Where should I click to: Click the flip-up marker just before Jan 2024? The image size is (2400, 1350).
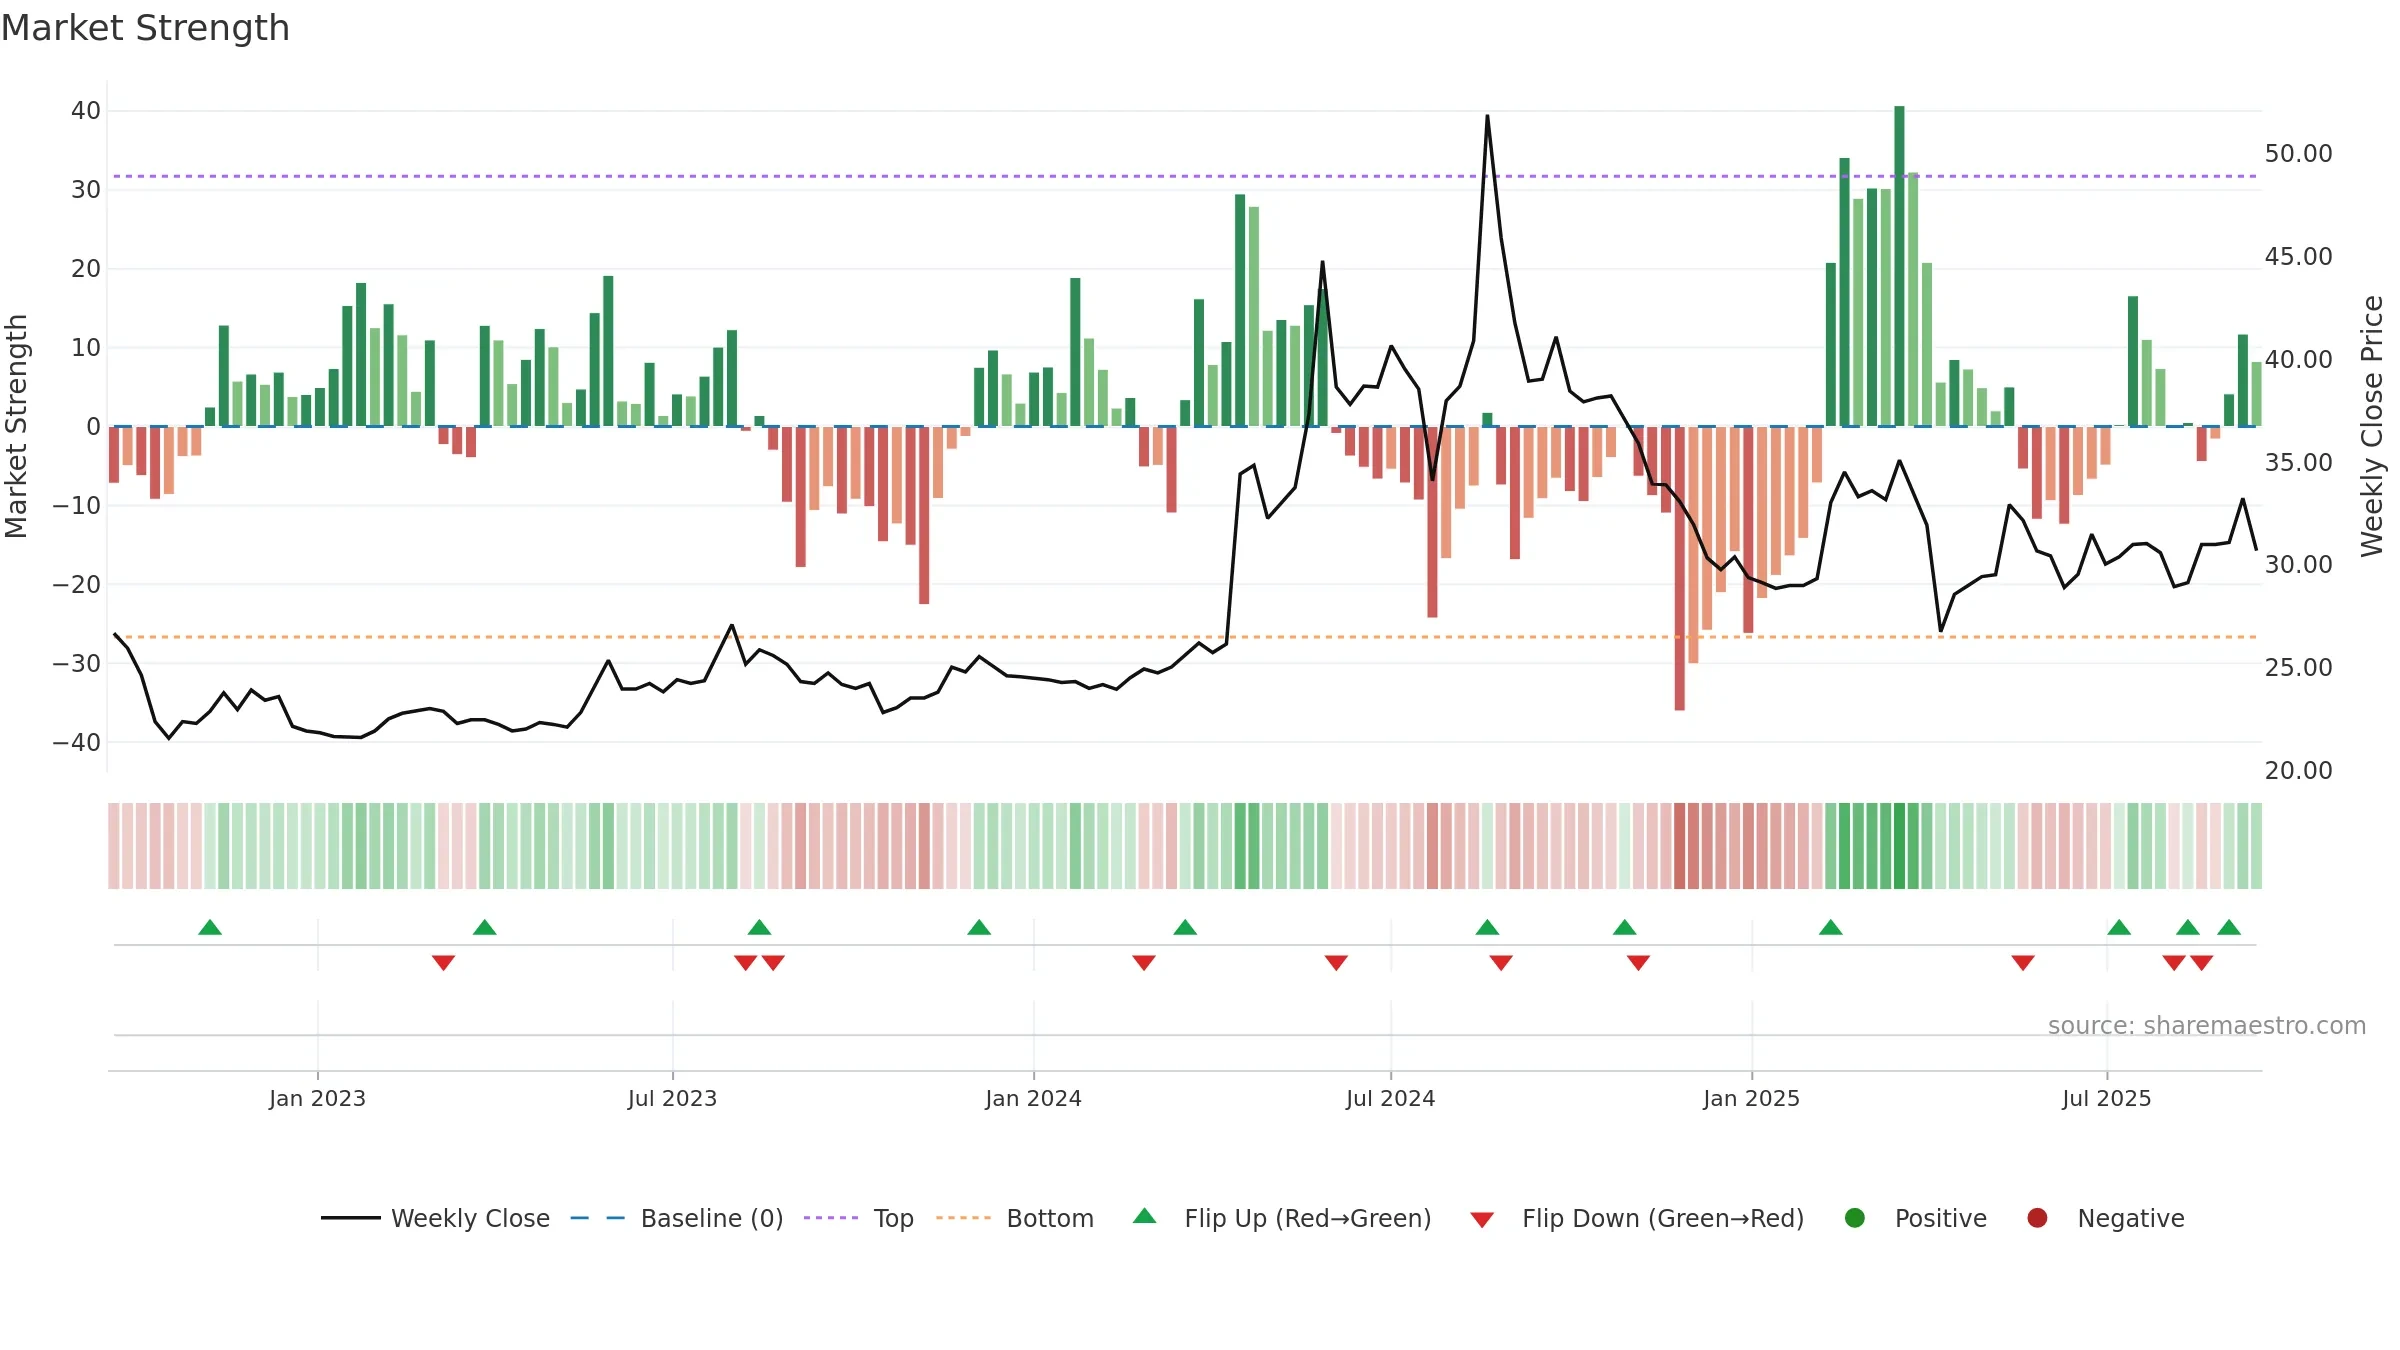(979, 927)
